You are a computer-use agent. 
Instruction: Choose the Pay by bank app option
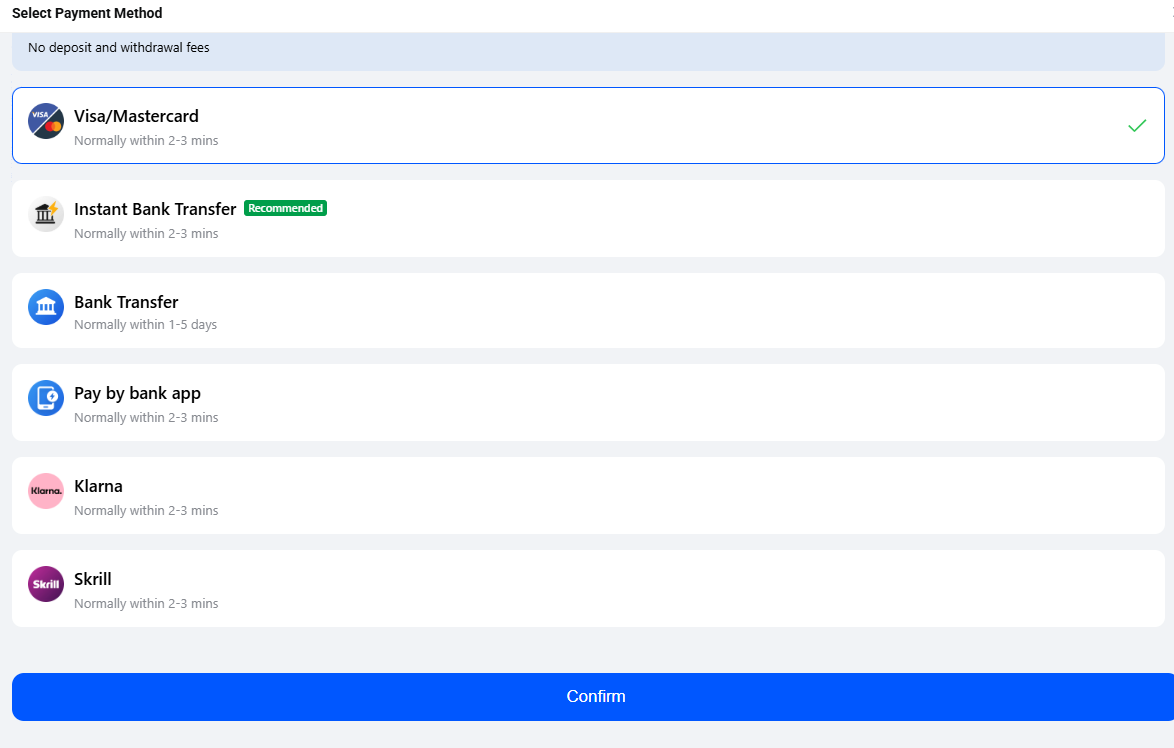click(588, 403)
